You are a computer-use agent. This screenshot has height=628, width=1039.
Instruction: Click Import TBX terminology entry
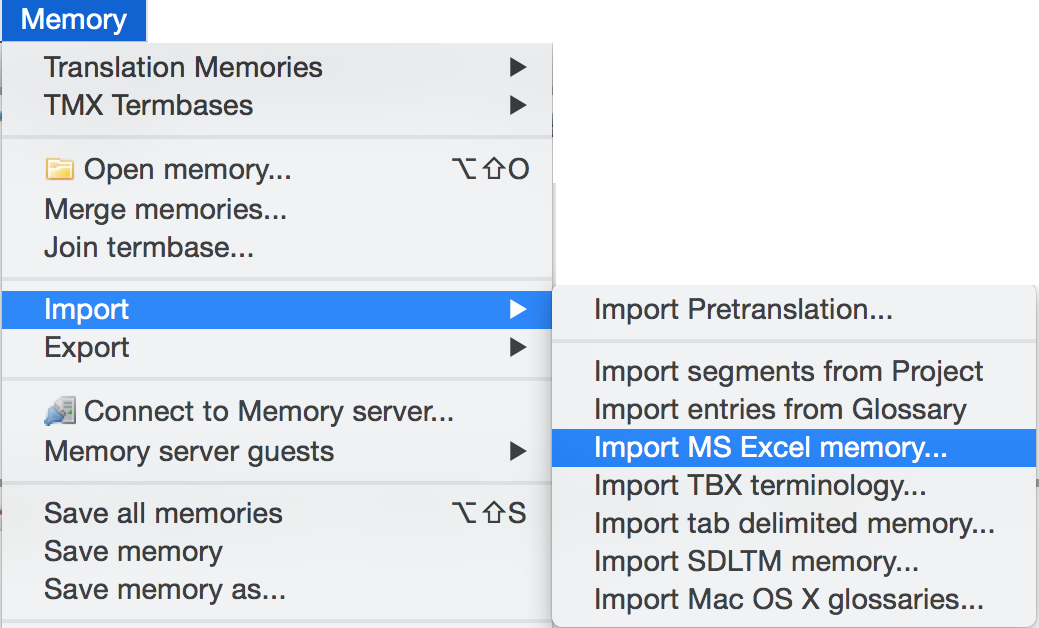pyautogui.click(x=760, y=485)
